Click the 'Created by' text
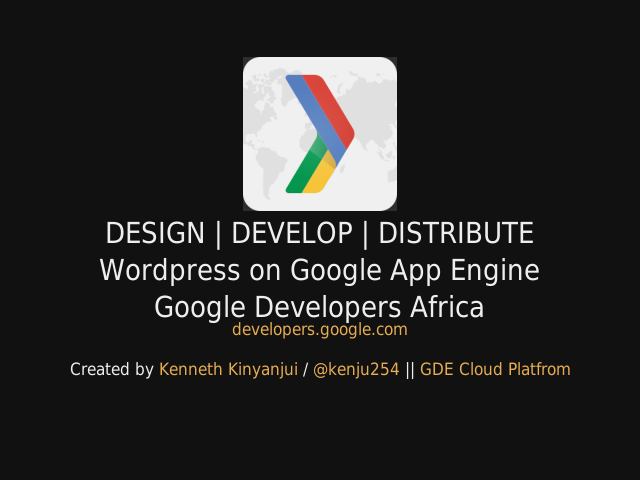 [x=111, y=369]
